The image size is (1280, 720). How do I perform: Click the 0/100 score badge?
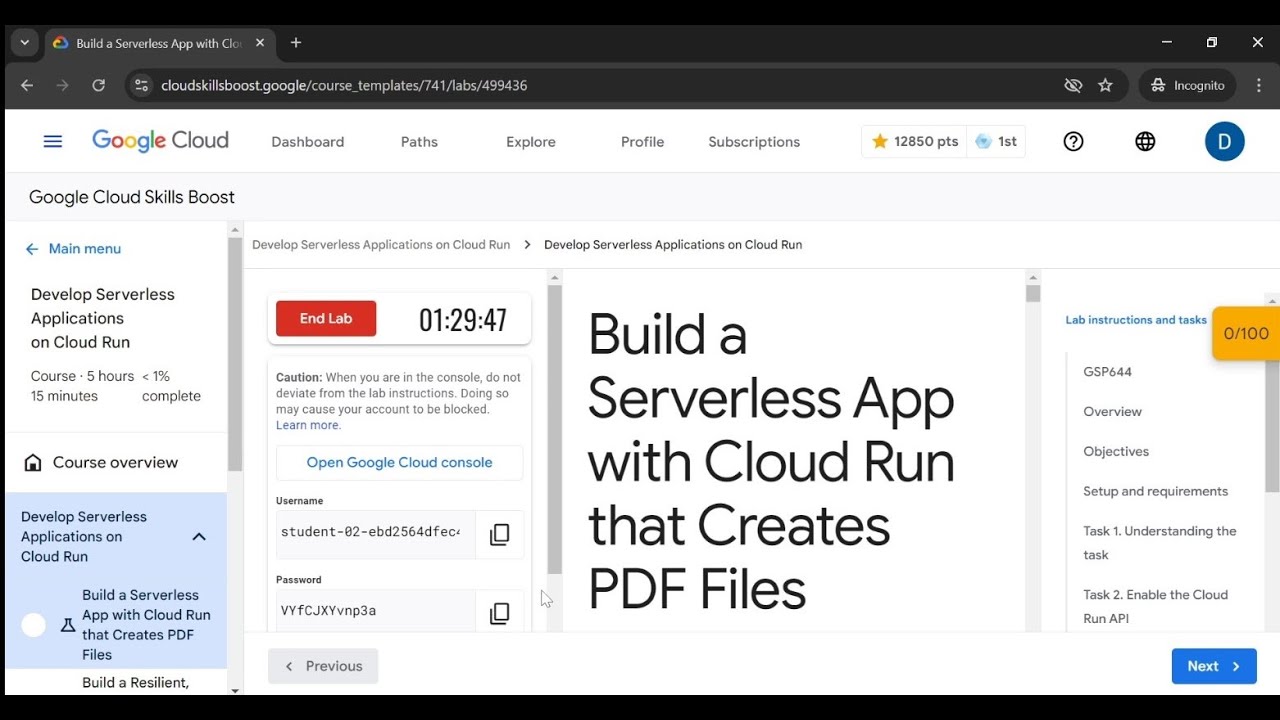pos(1245,334)
